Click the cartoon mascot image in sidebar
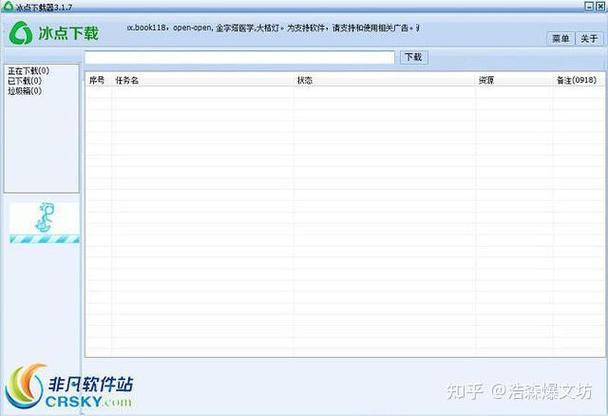This screenshot has width=608, height=416. [44, 222]
